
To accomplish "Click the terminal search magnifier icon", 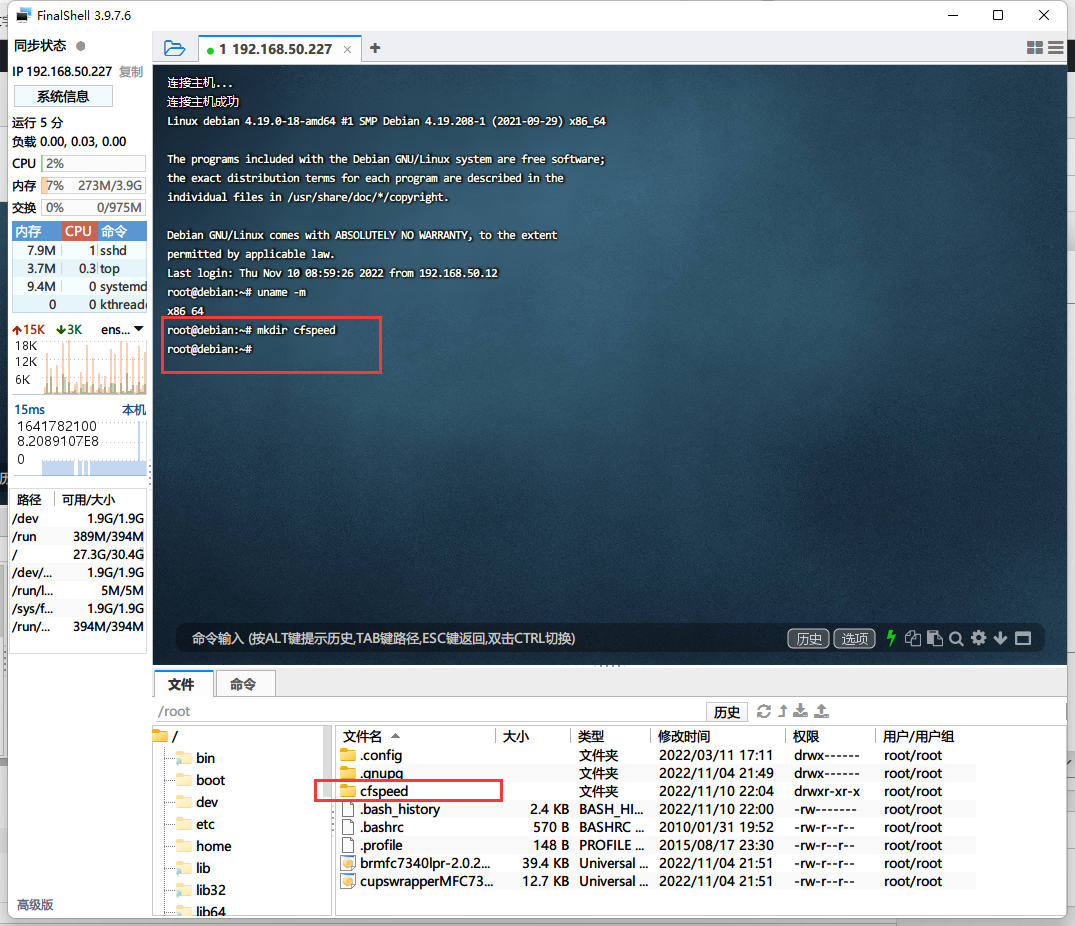I will (956, 638).
